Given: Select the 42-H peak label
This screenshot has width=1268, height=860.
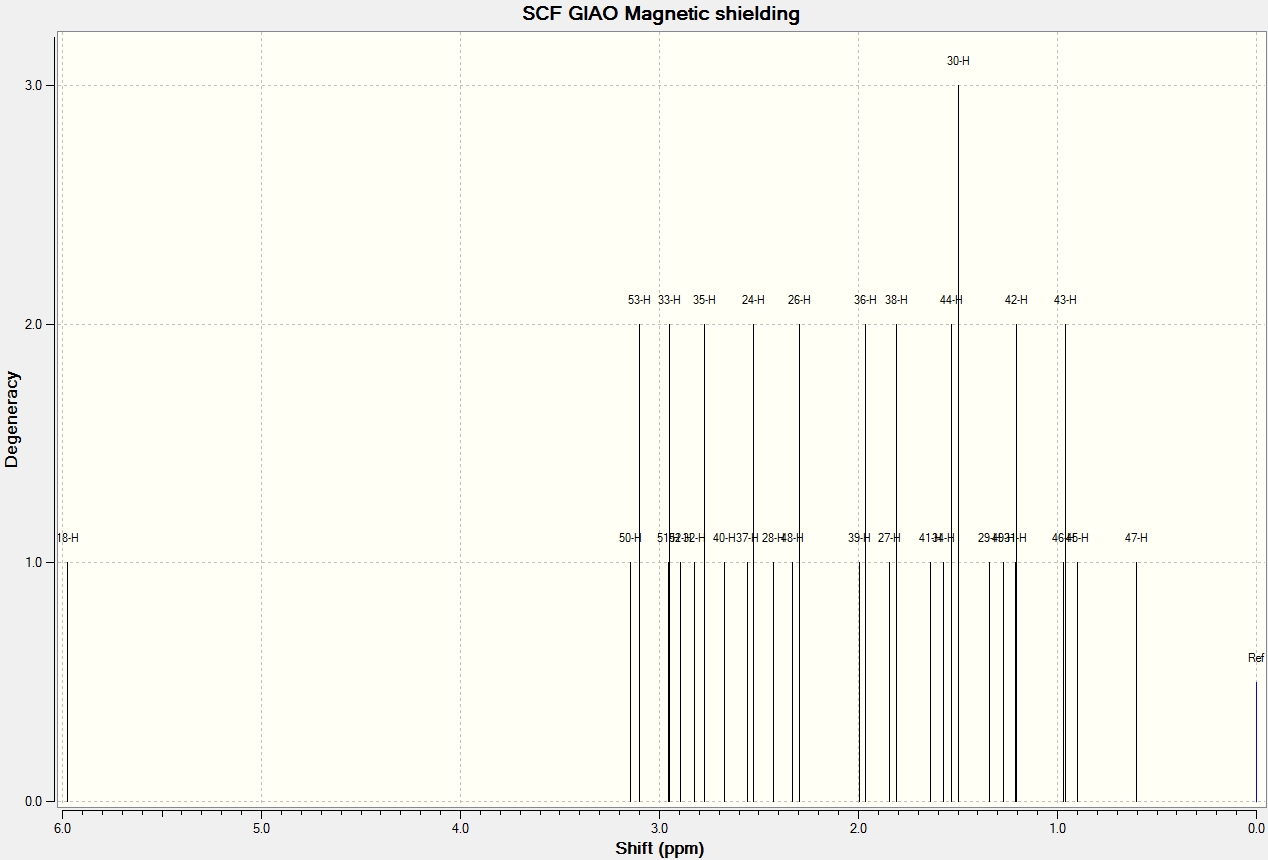Looking at the screenshot, I should coord(1016,300).
